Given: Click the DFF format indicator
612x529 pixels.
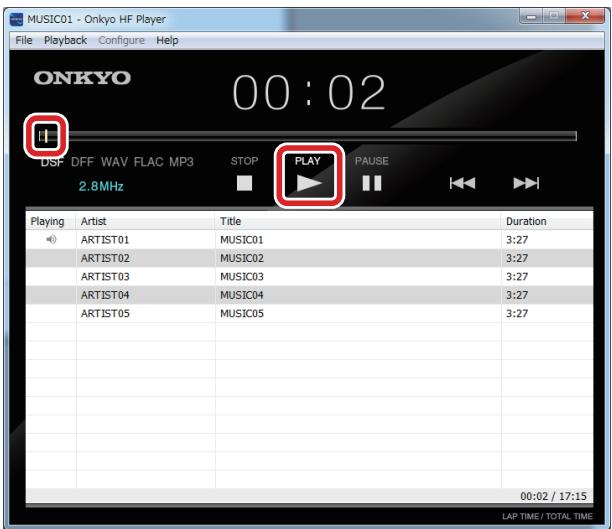Looking at the screenshot, I should click(x=82, y=162).
